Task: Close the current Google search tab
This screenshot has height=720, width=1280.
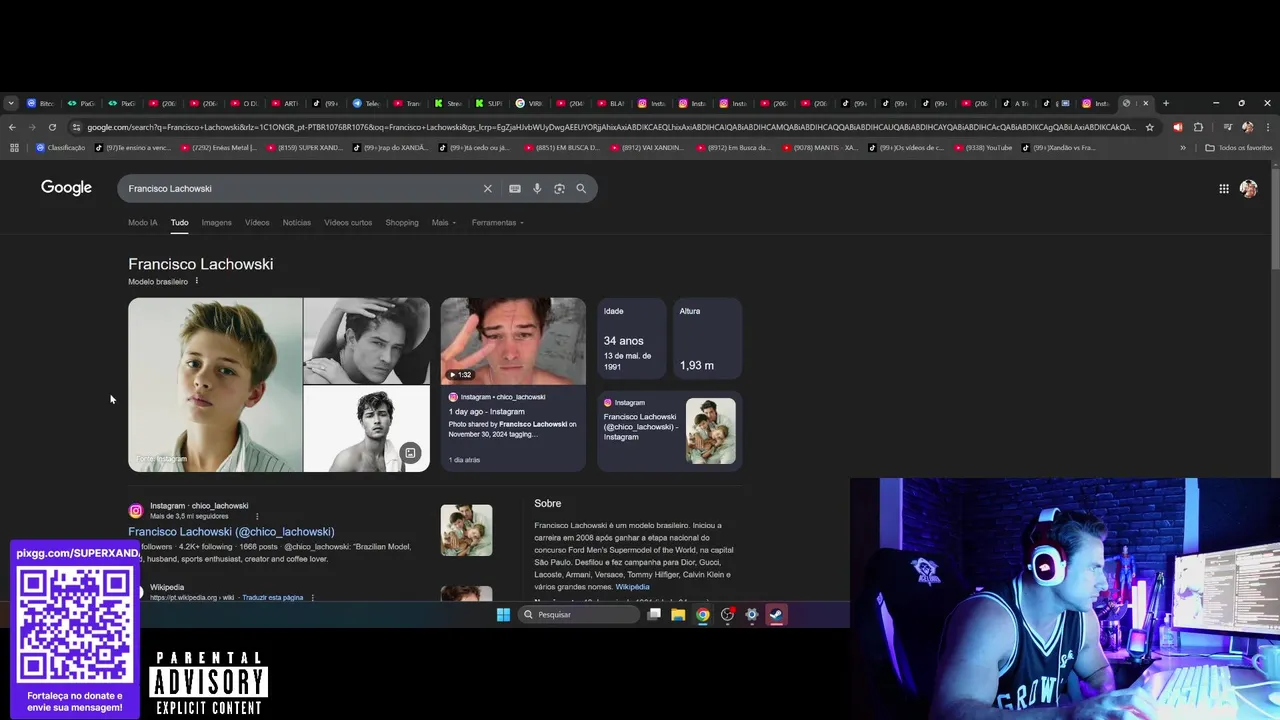Action: point(1146,103)
